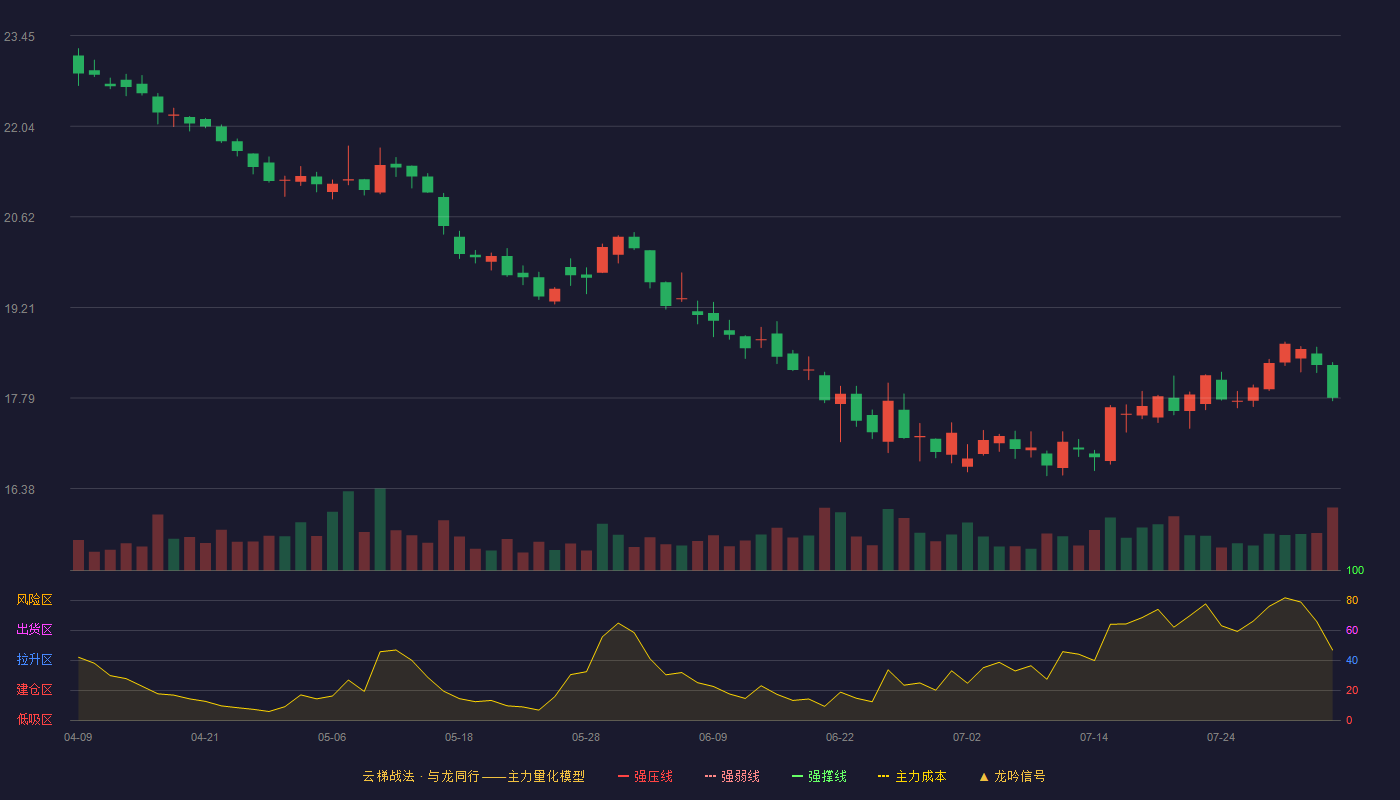Toggle the 强撑线 legend series
This screenshot has width=1400, height=800.
coord(819,776)
